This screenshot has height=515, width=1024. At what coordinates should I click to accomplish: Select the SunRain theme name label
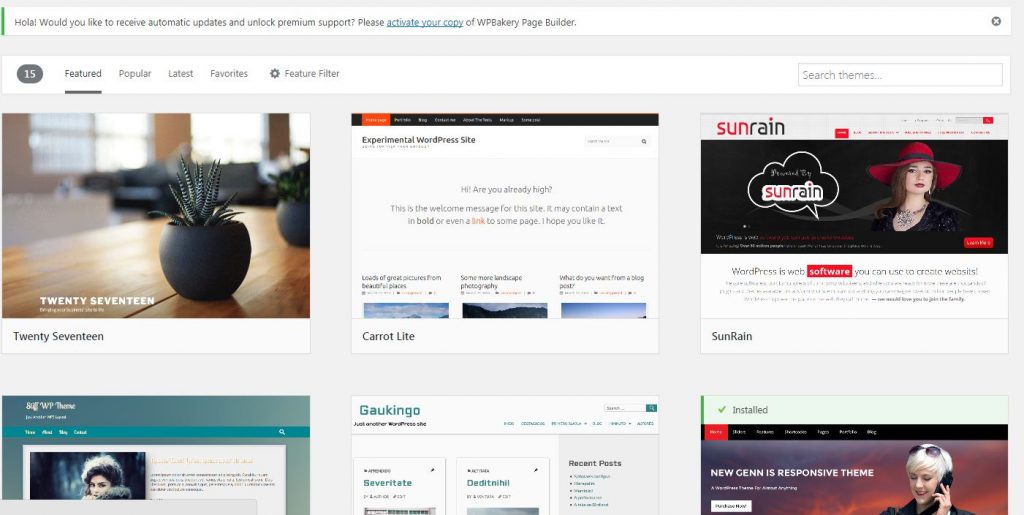[x=731, y=336]
